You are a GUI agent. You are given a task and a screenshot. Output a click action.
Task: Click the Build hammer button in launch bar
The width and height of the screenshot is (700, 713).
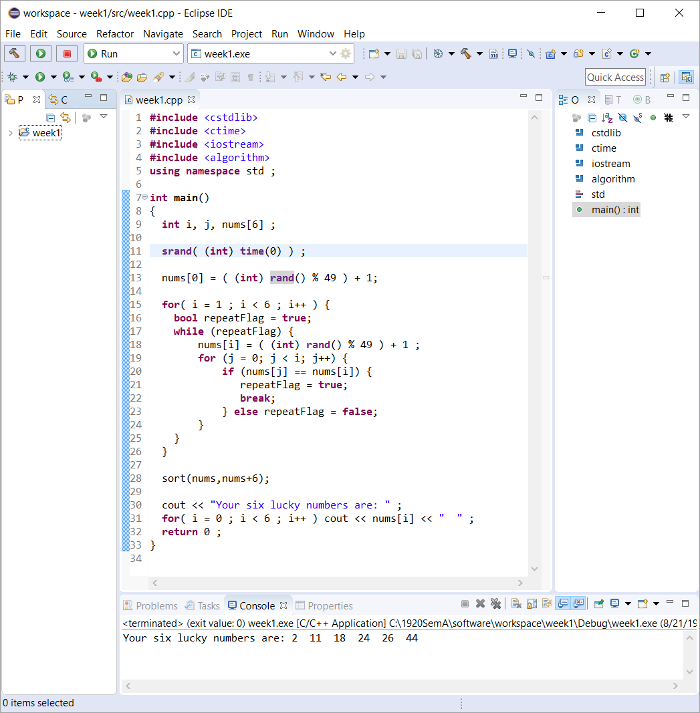(x=15, y=54)
